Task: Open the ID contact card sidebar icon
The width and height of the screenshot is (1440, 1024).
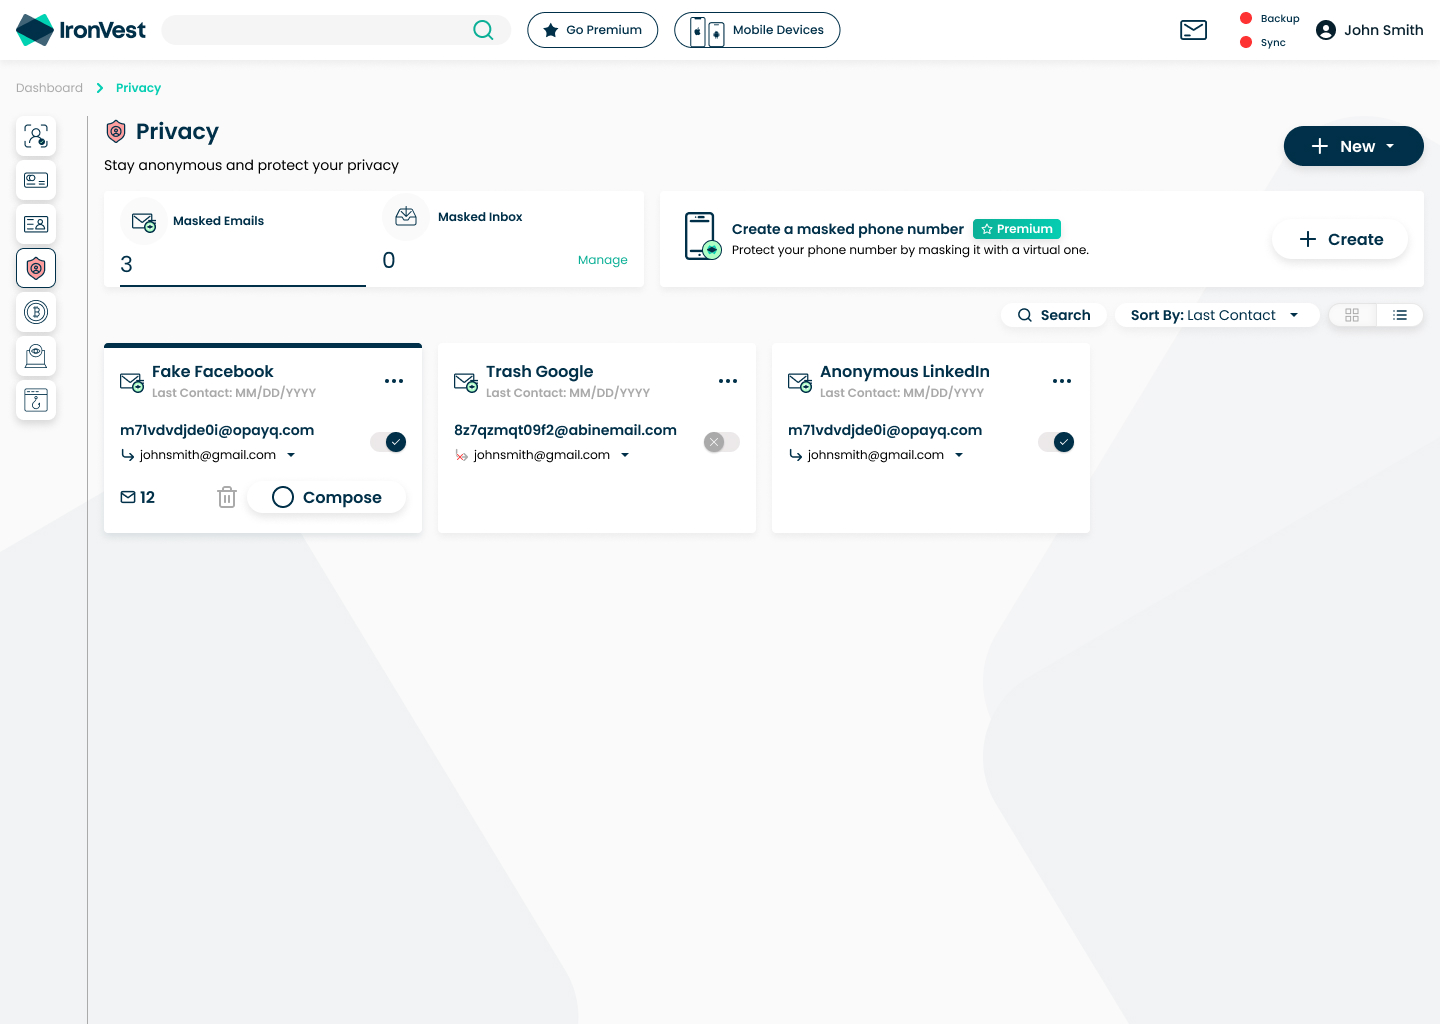Action: (x=36, y=224)
